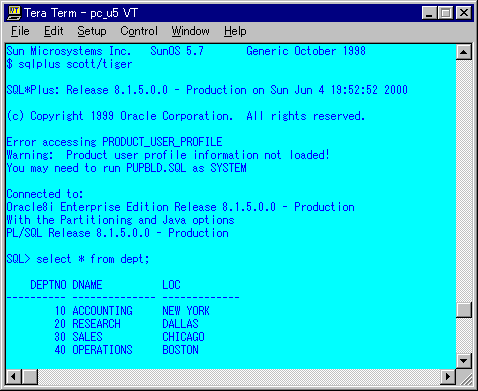Image resolution: width=478 pixels, height=391 pixels.
Task: Click the ACCOUNTING department name
Action: coord(102,311)
